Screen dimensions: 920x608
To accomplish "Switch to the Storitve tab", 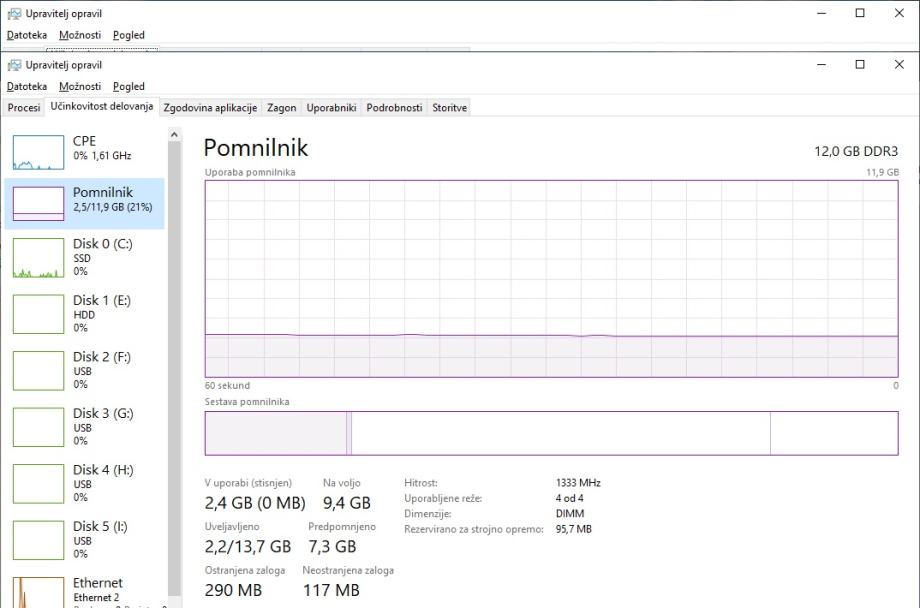I will click(x=449, y=108).
